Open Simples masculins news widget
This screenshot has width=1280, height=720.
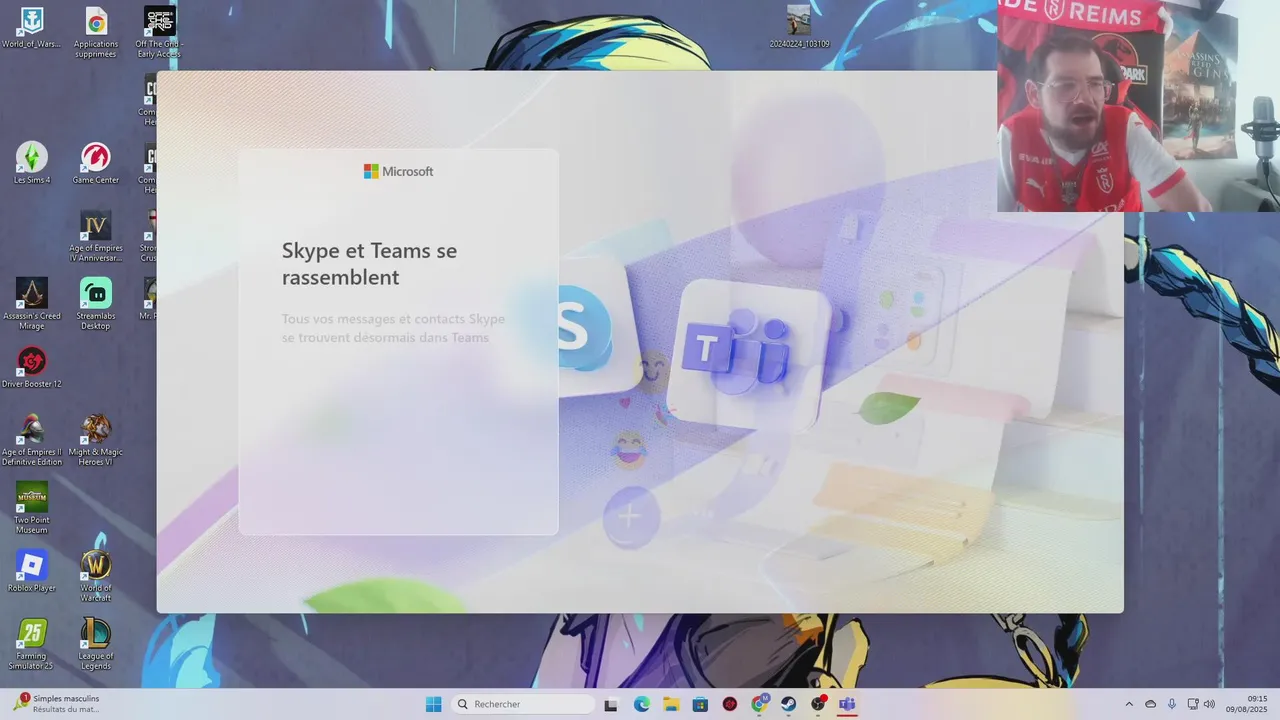point(57,704)
